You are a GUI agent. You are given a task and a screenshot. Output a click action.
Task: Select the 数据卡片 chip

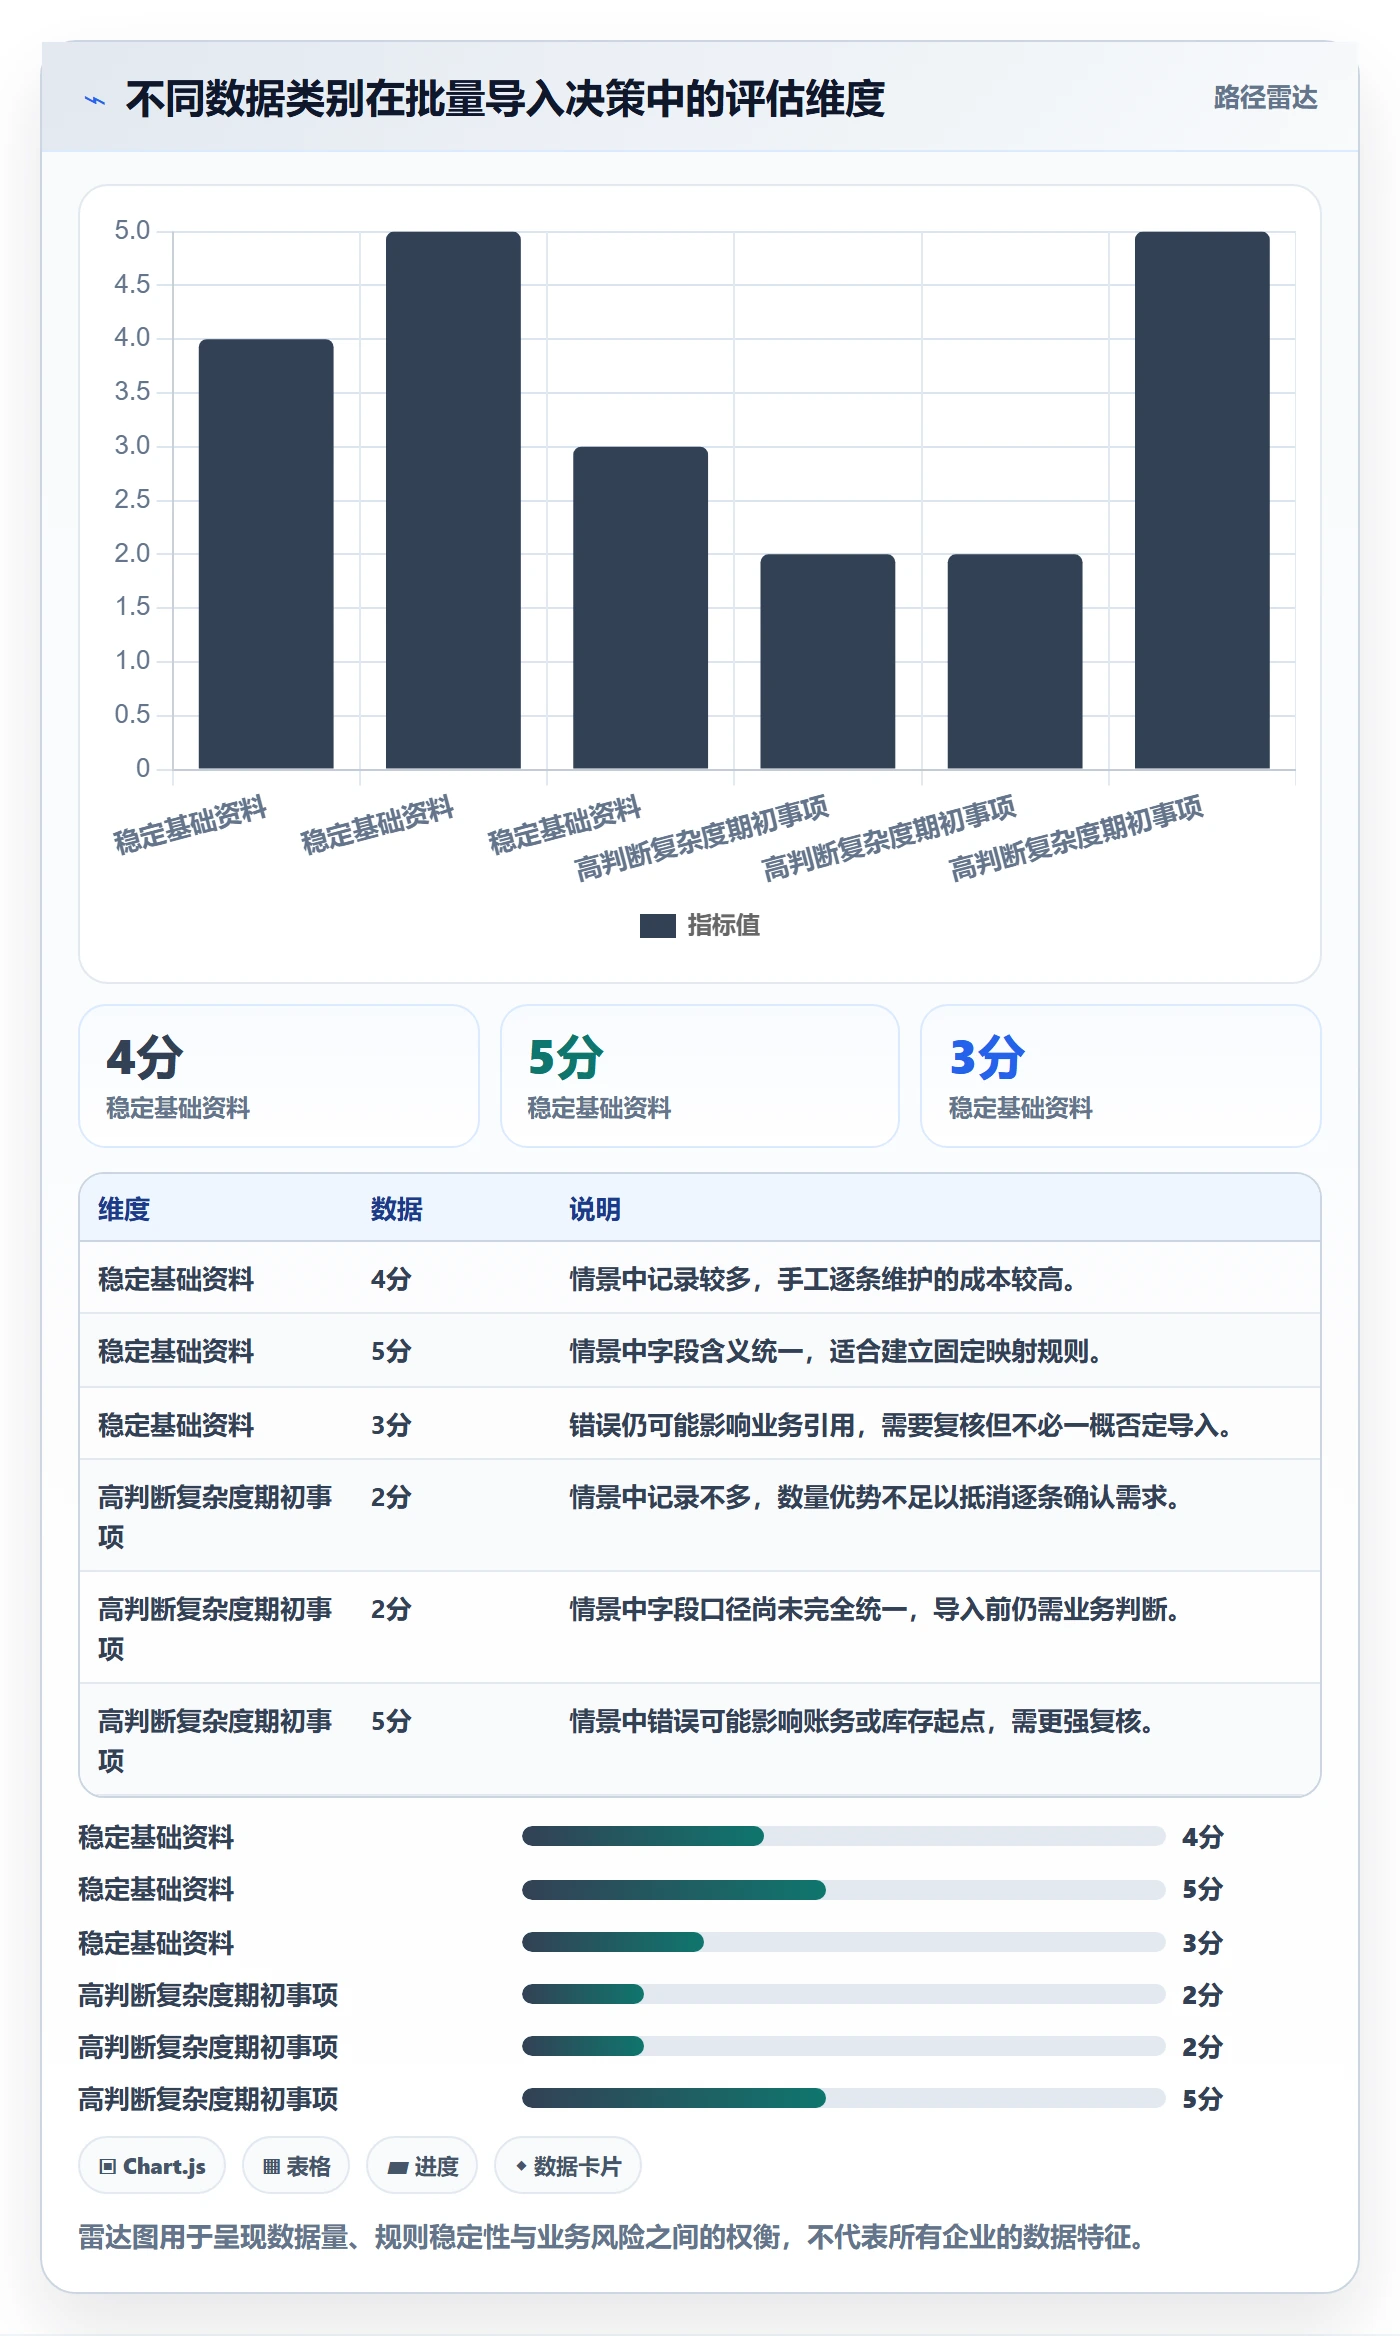point(568,2166)
